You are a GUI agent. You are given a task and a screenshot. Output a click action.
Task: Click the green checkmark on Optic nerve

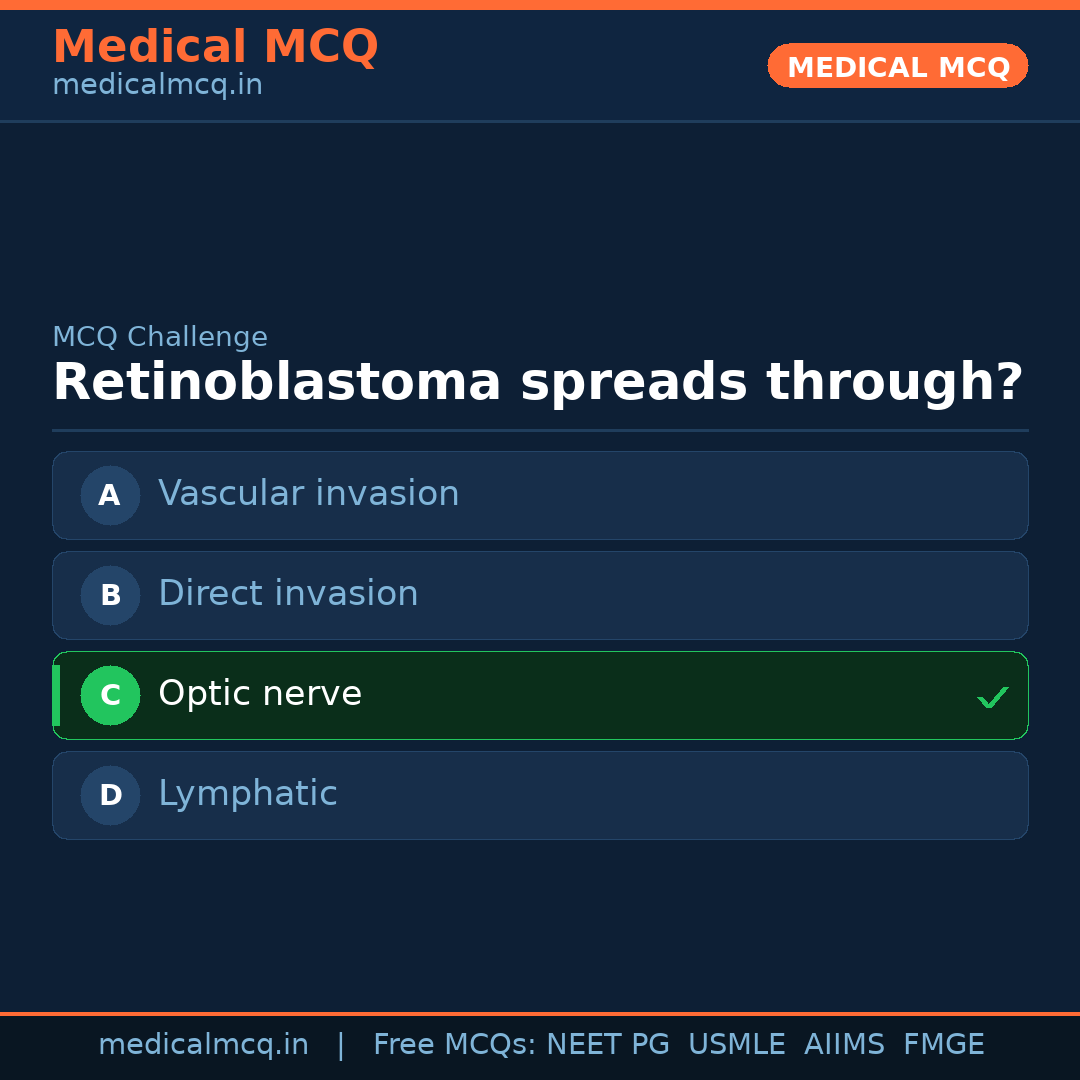(992, 697)
